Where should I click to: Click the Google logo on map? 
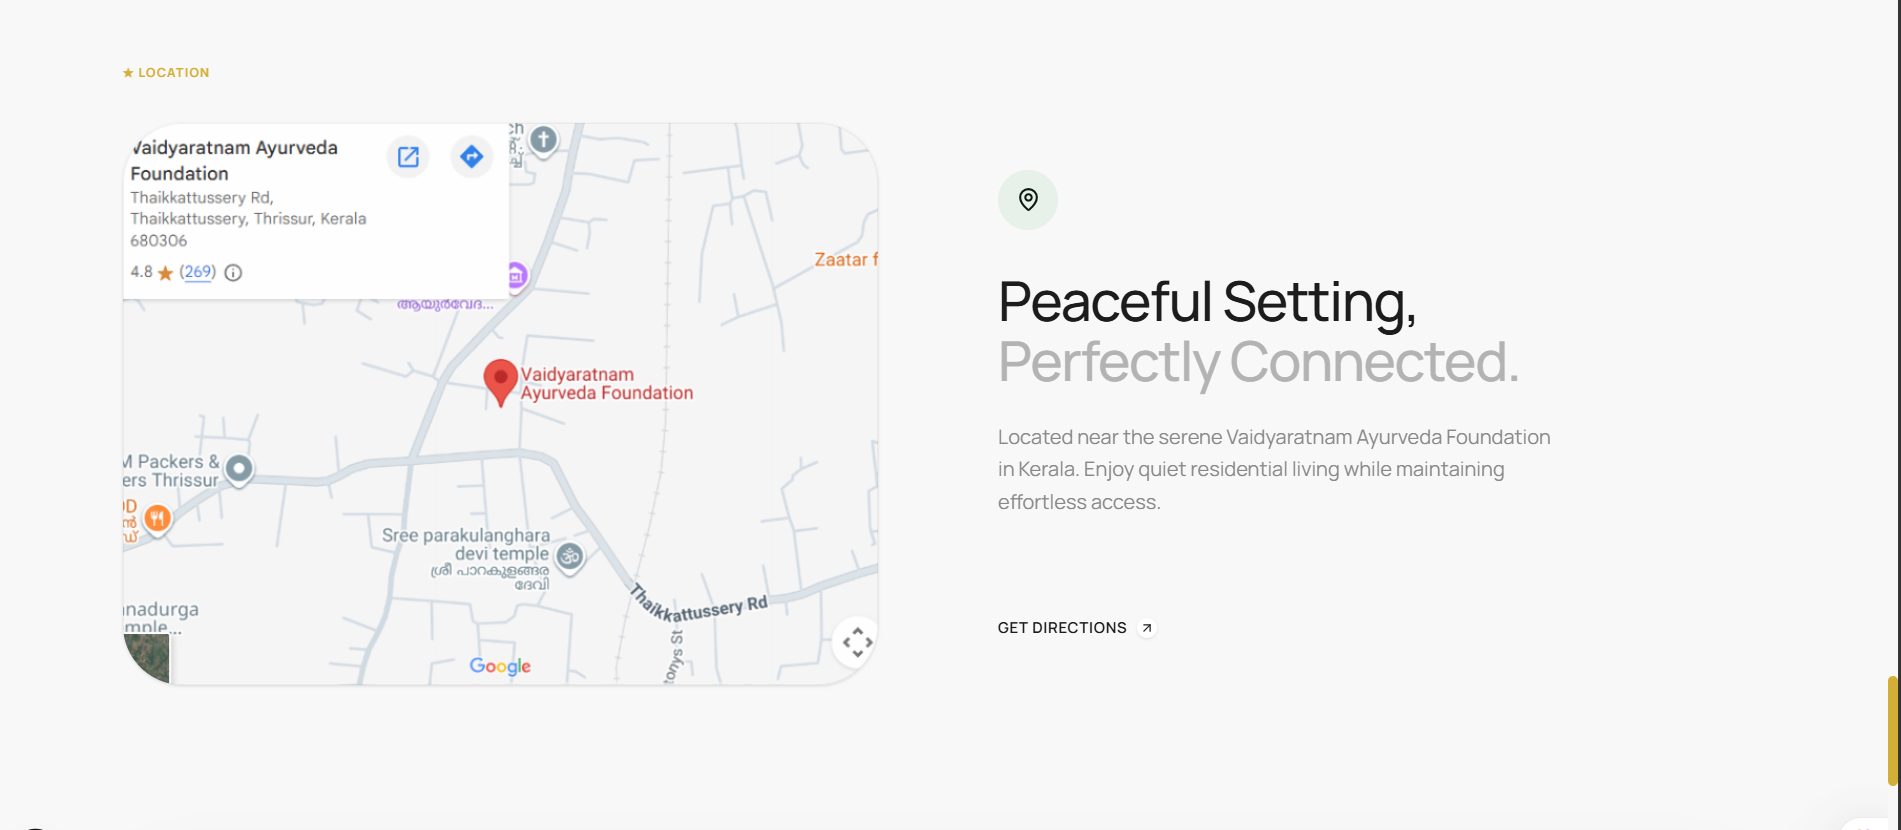500,667
